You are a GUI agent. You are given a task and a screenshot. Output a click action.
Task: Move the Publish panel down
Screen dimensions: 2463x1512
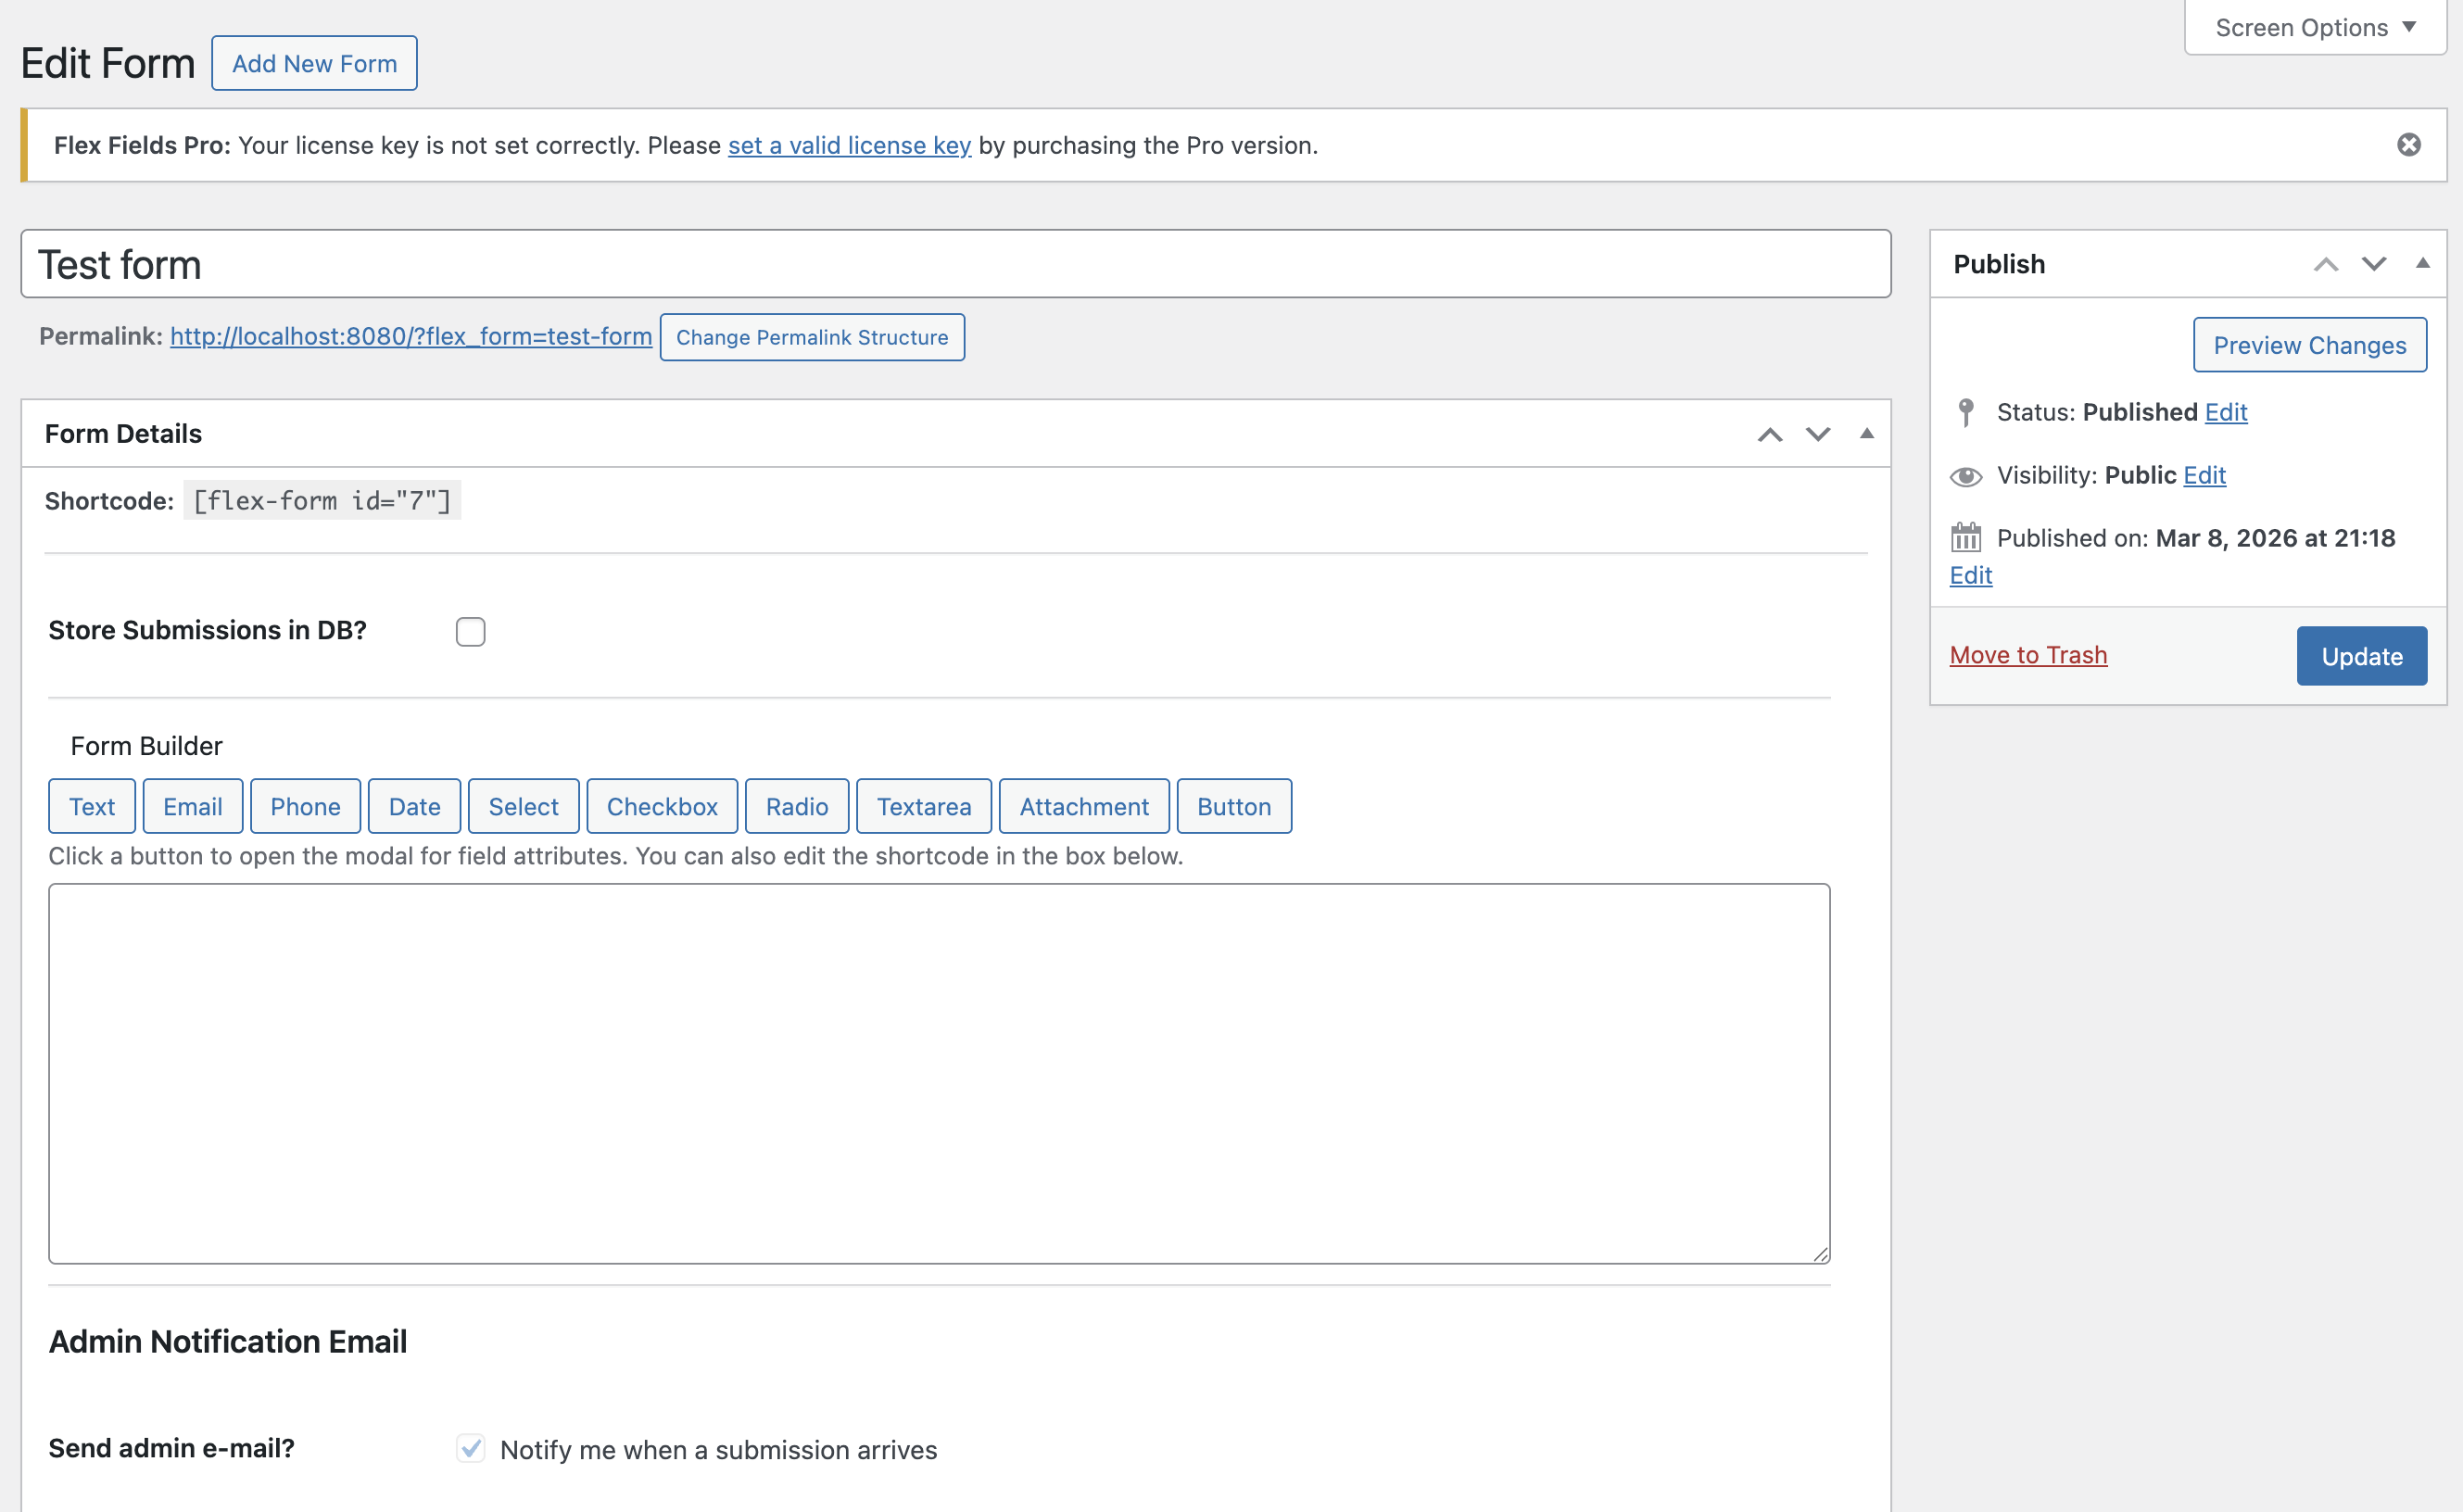[2372, 263]
